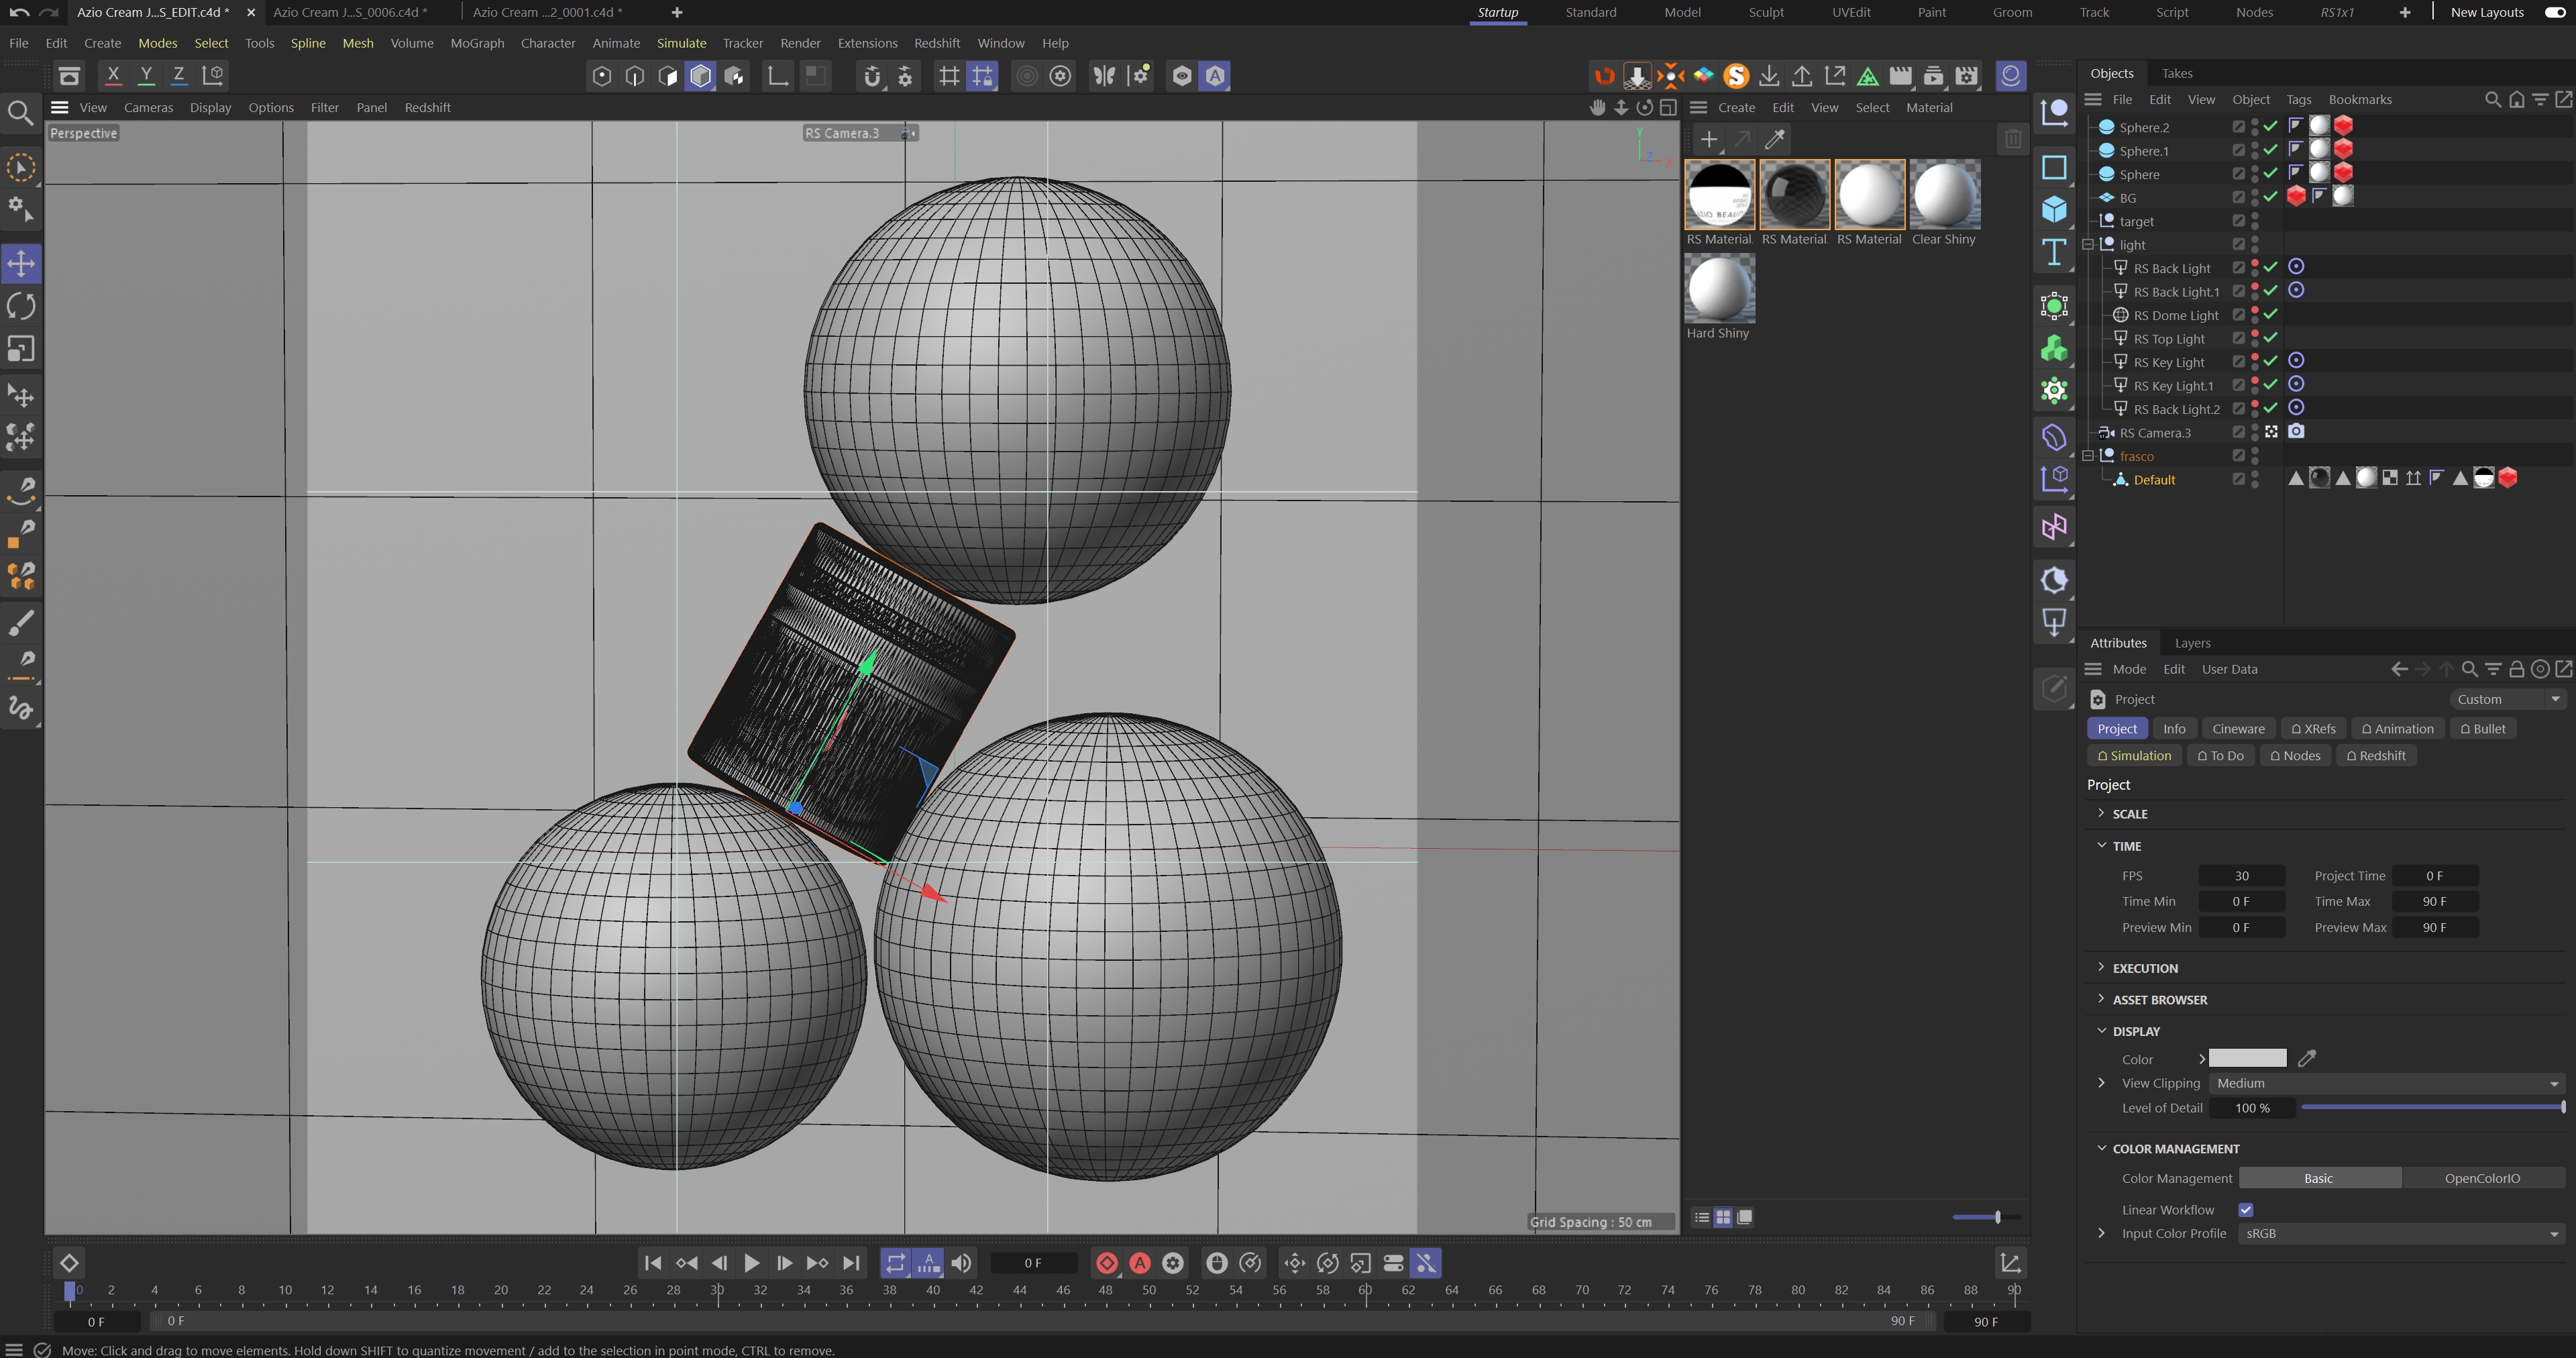The image size is (2576, 1358).
Task: Select the Move tool in left toolbar
Action: click(x=21, y=264)
